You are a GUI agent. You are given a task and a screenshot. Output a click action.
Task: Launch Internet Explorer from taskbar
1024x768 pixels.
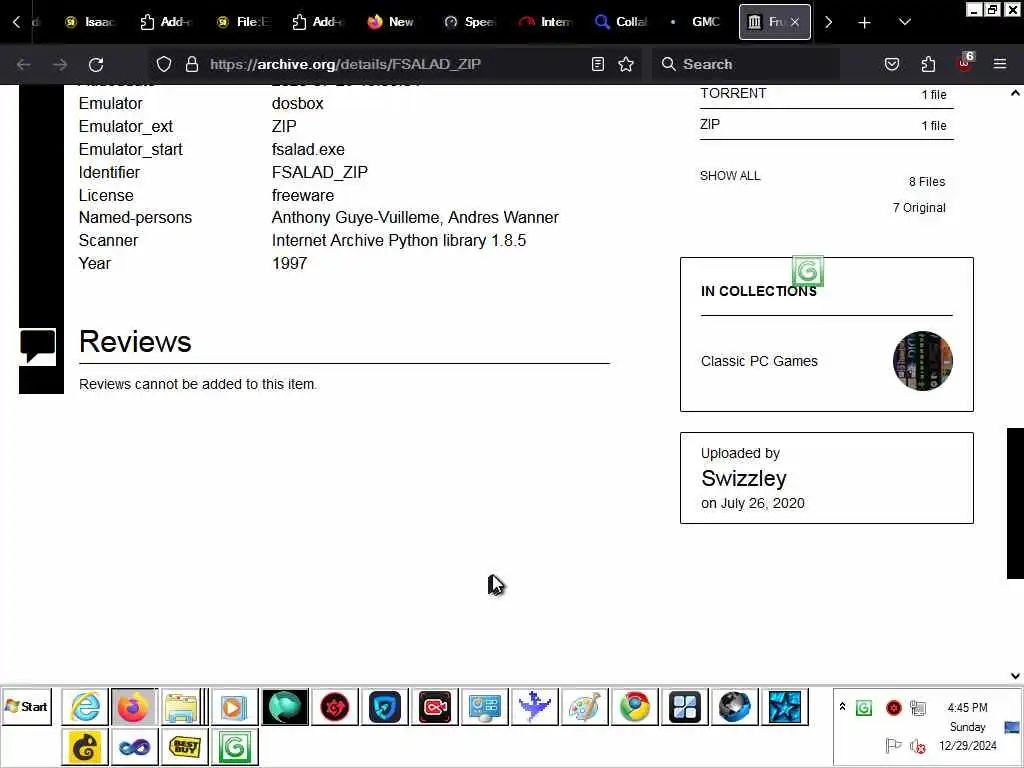pos(85,707)
